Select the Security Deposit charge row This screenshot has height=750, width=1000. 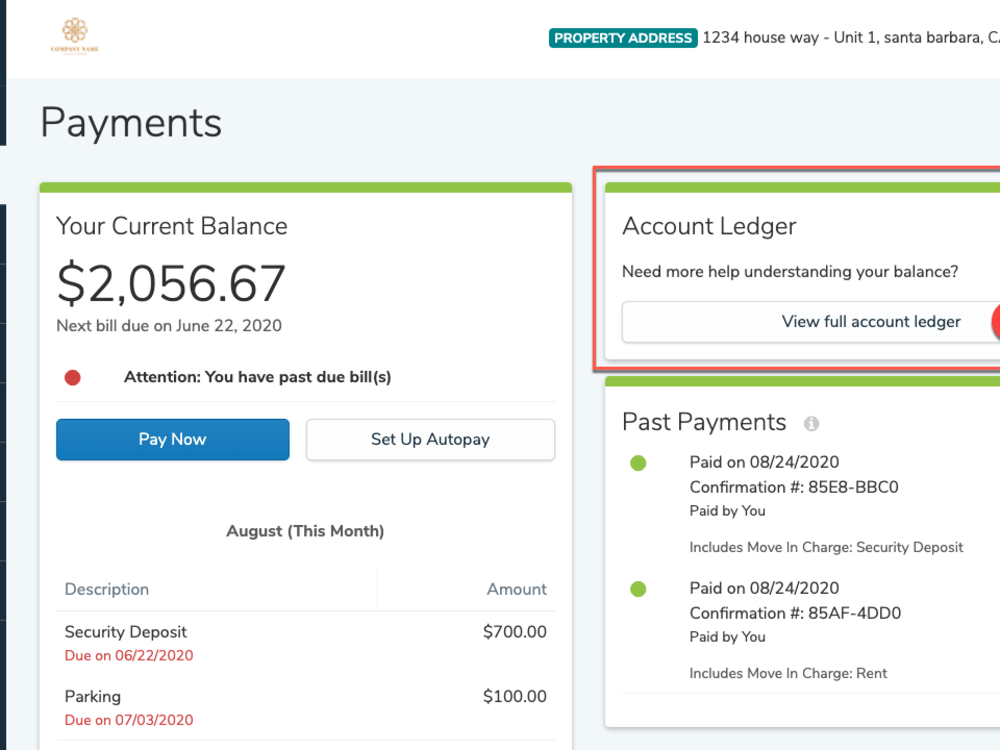coord(305,643)
